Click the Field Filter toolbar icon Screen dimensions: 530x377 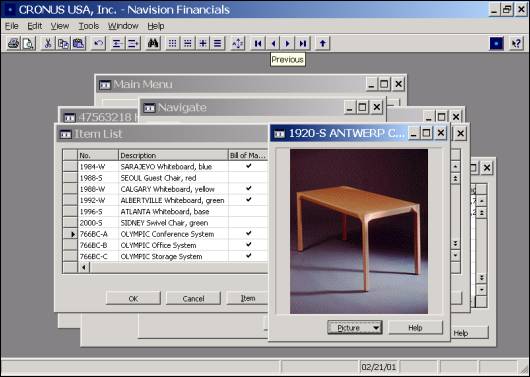(x=172, y=43)
